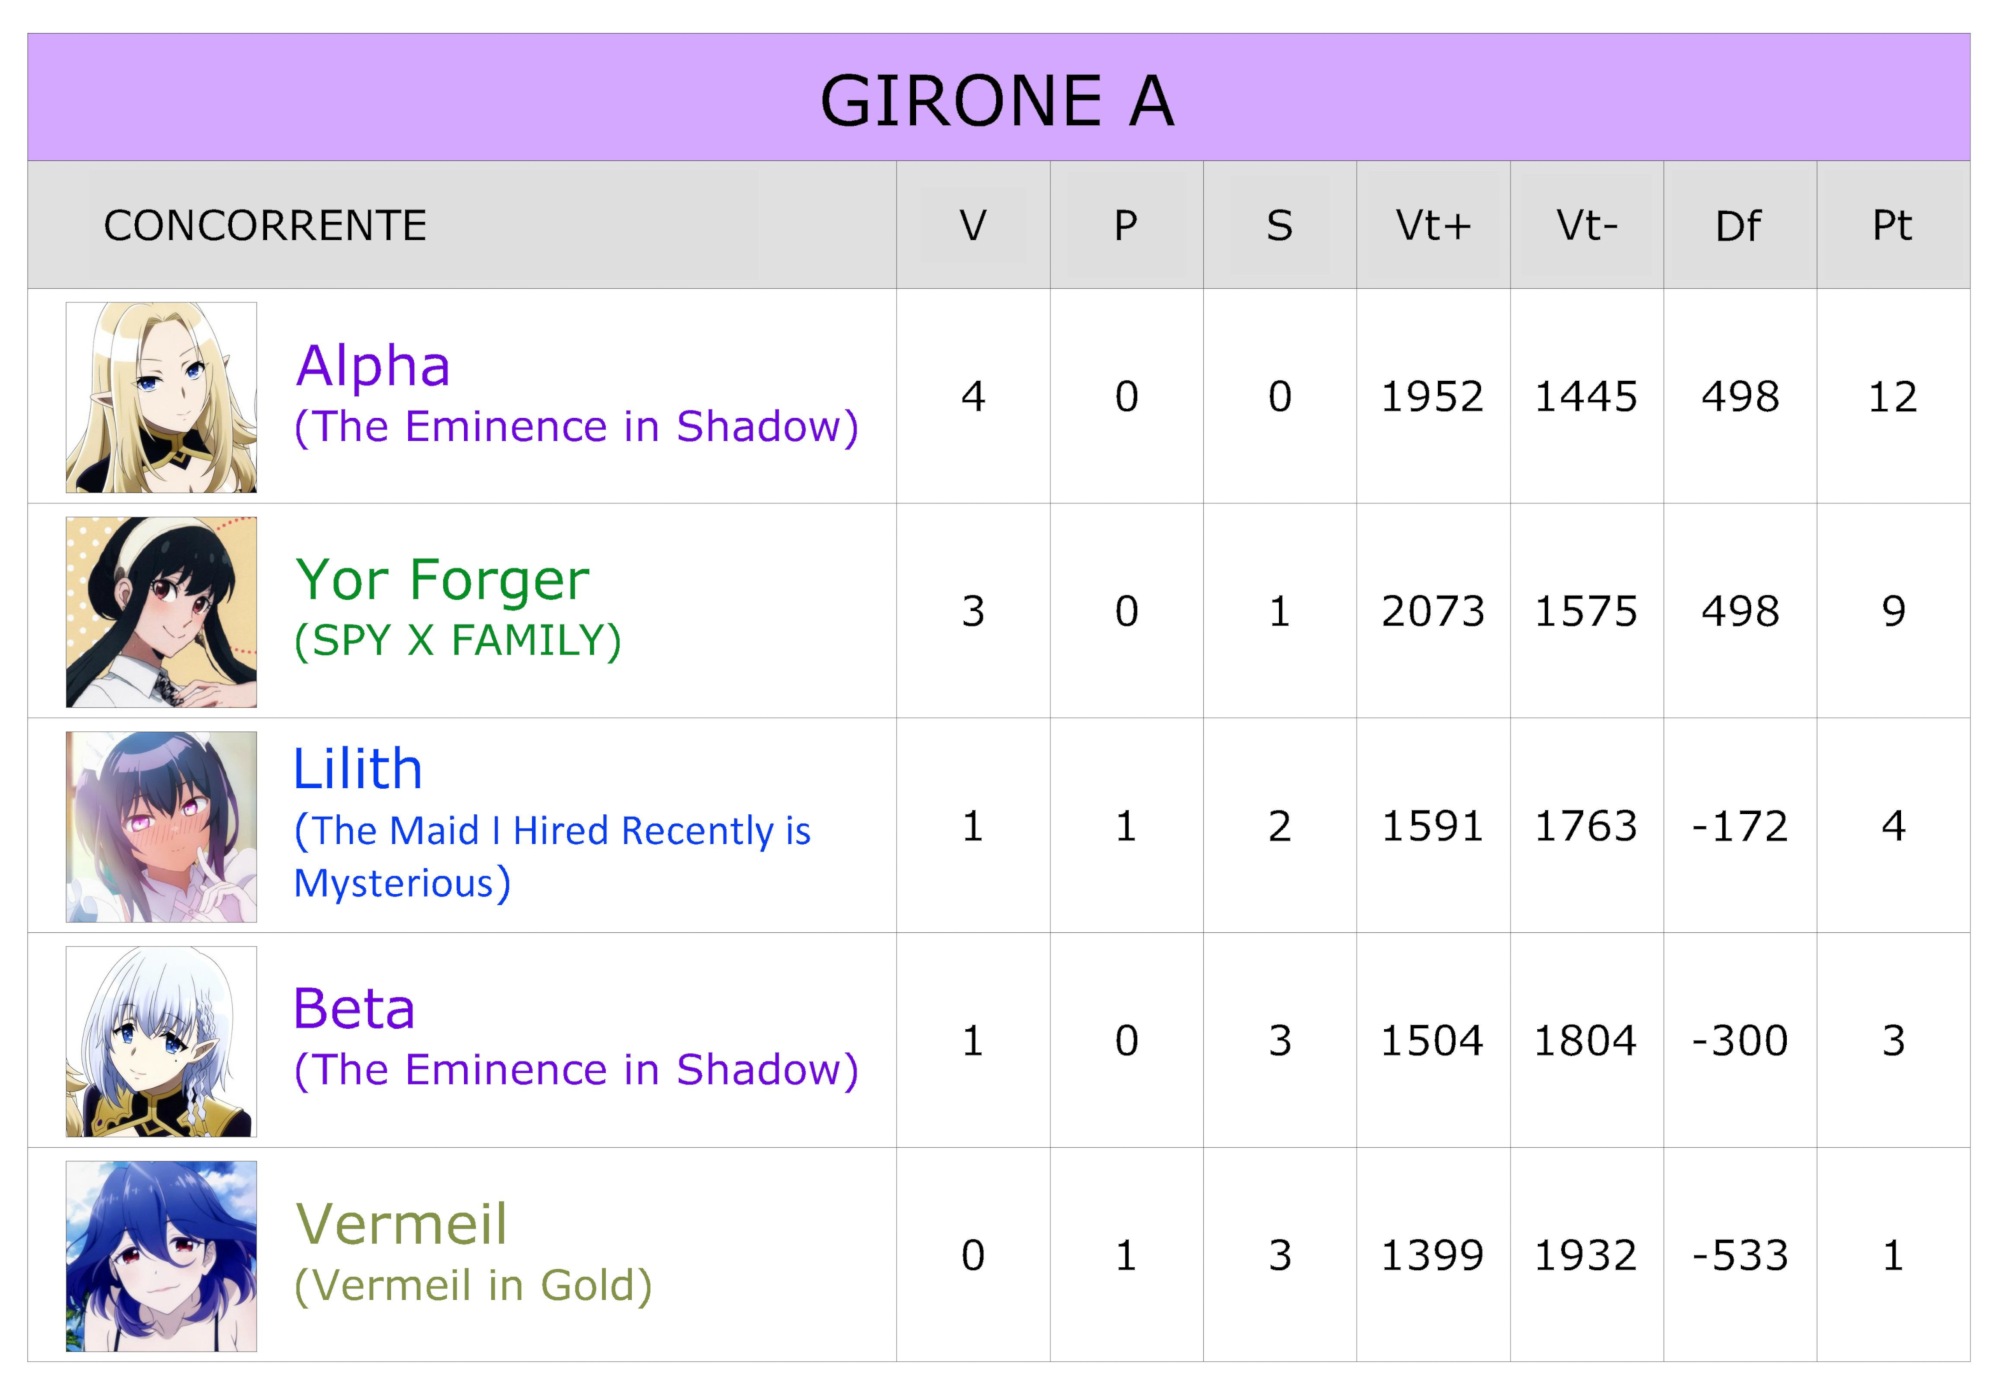Select the V column header
The height and width of the screenshot is (1400, 2000).
click(x=973, y=226)
